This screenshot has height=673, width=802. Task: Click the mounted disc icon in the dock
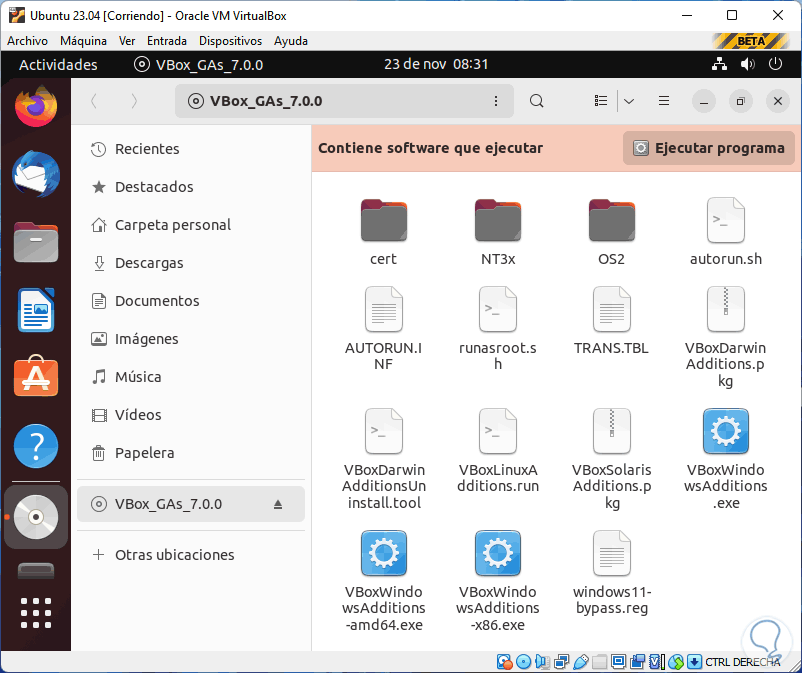click(35, 517)
